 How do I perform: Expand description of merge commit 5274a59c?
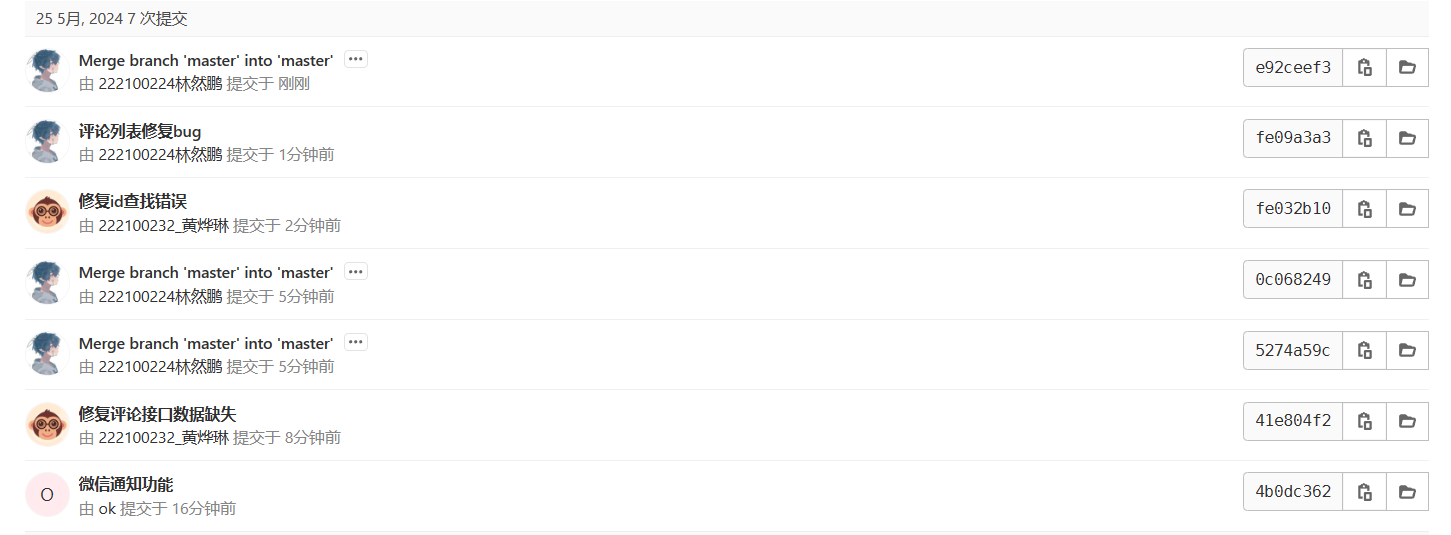tap(356, 342)
